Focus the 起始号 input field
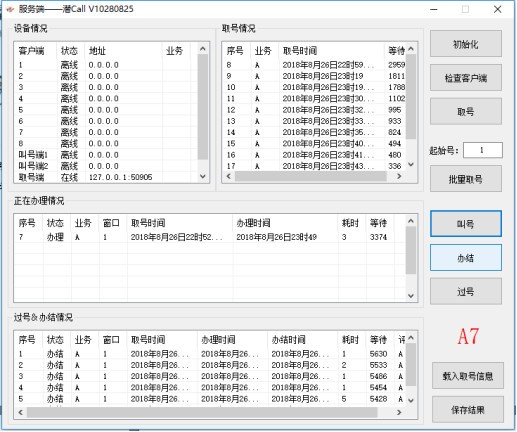The height and width of the screenshot is (432, 517). click(x=482, y=150)
